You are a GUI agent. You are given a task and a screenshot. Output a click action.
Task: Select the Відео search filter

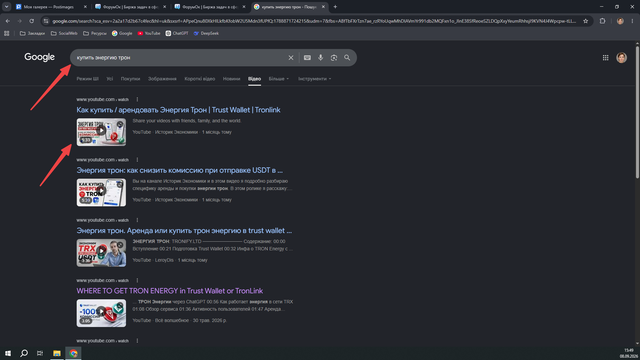(254, 79)
